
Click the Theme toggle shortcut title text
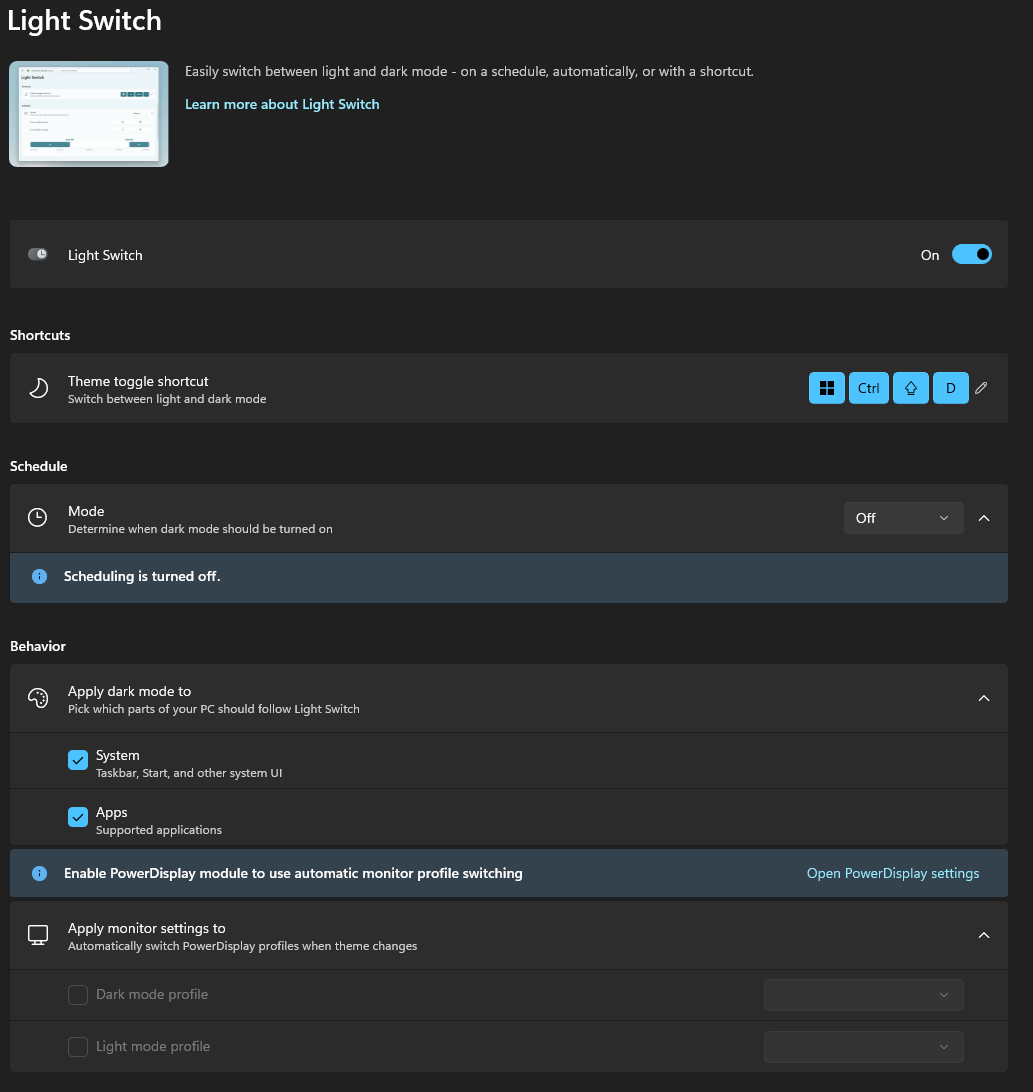[138, 381]
